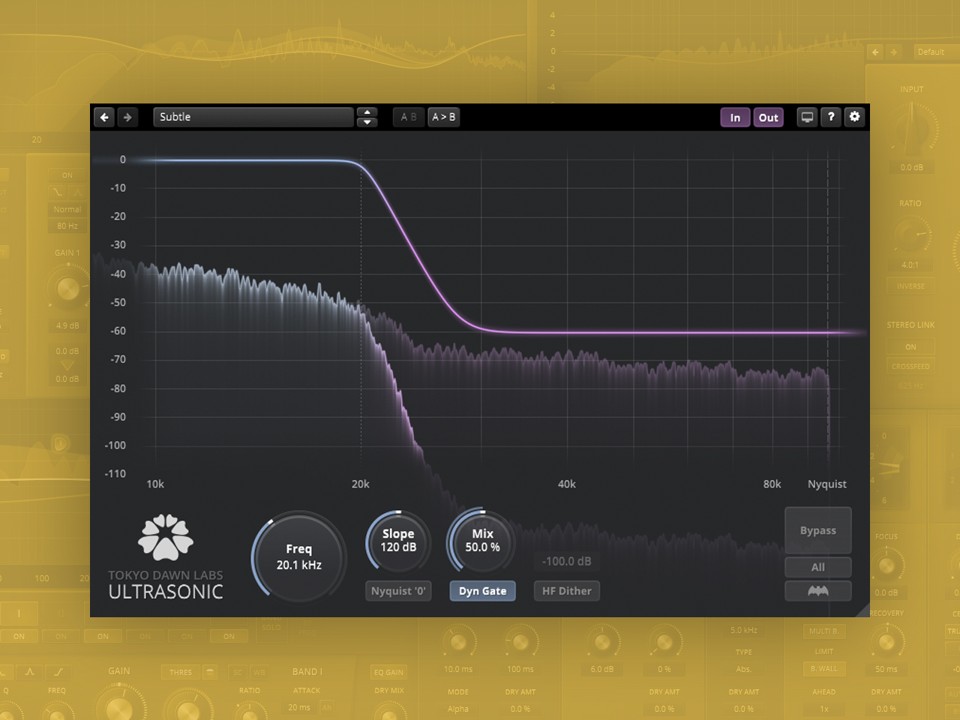Toggle the Out spectrum display button

(768, 118)
